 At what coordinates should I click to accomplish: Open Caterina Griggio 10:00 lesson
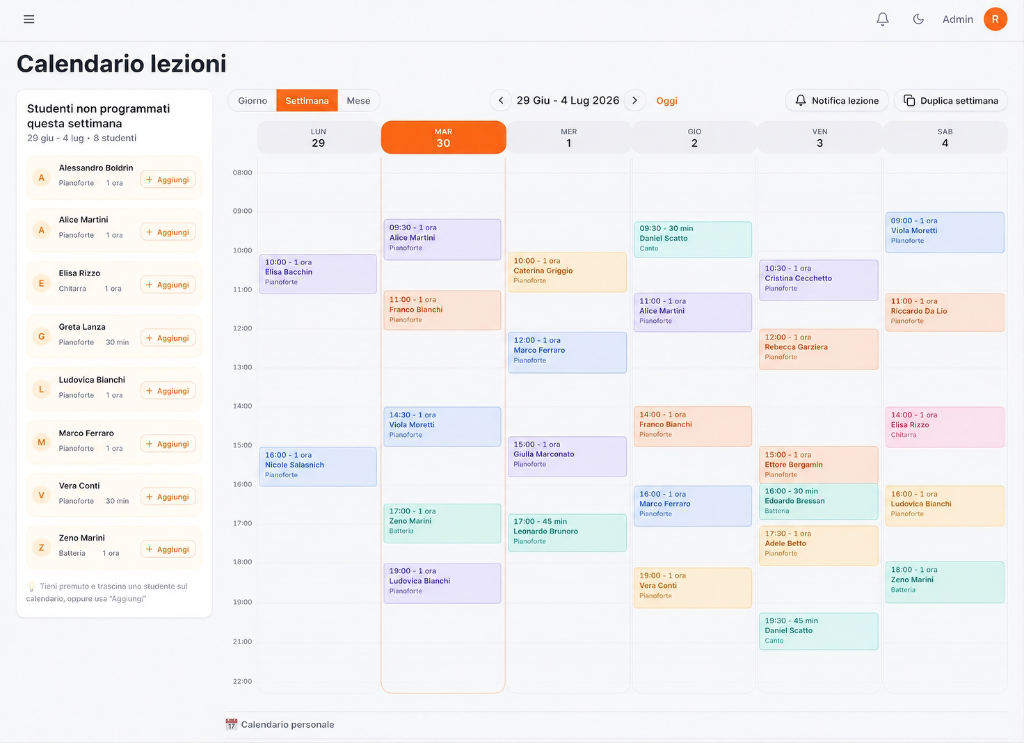pyautogui.click(x=568, y=272)
